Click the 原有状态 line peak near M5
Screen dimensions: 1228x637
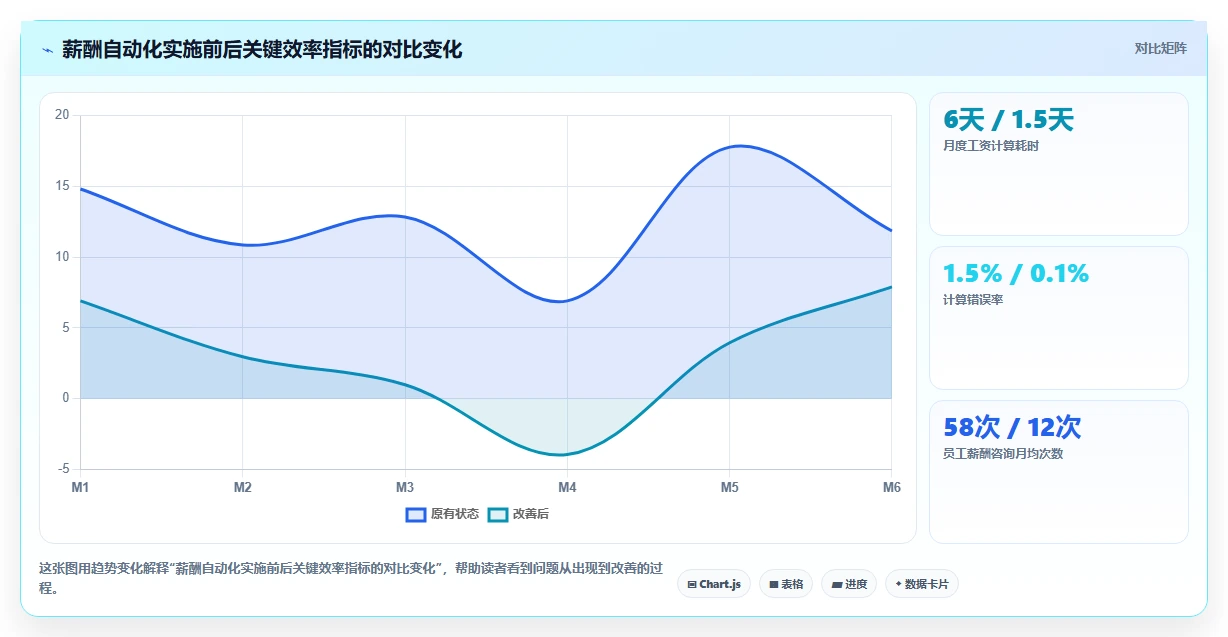point(738,146)
